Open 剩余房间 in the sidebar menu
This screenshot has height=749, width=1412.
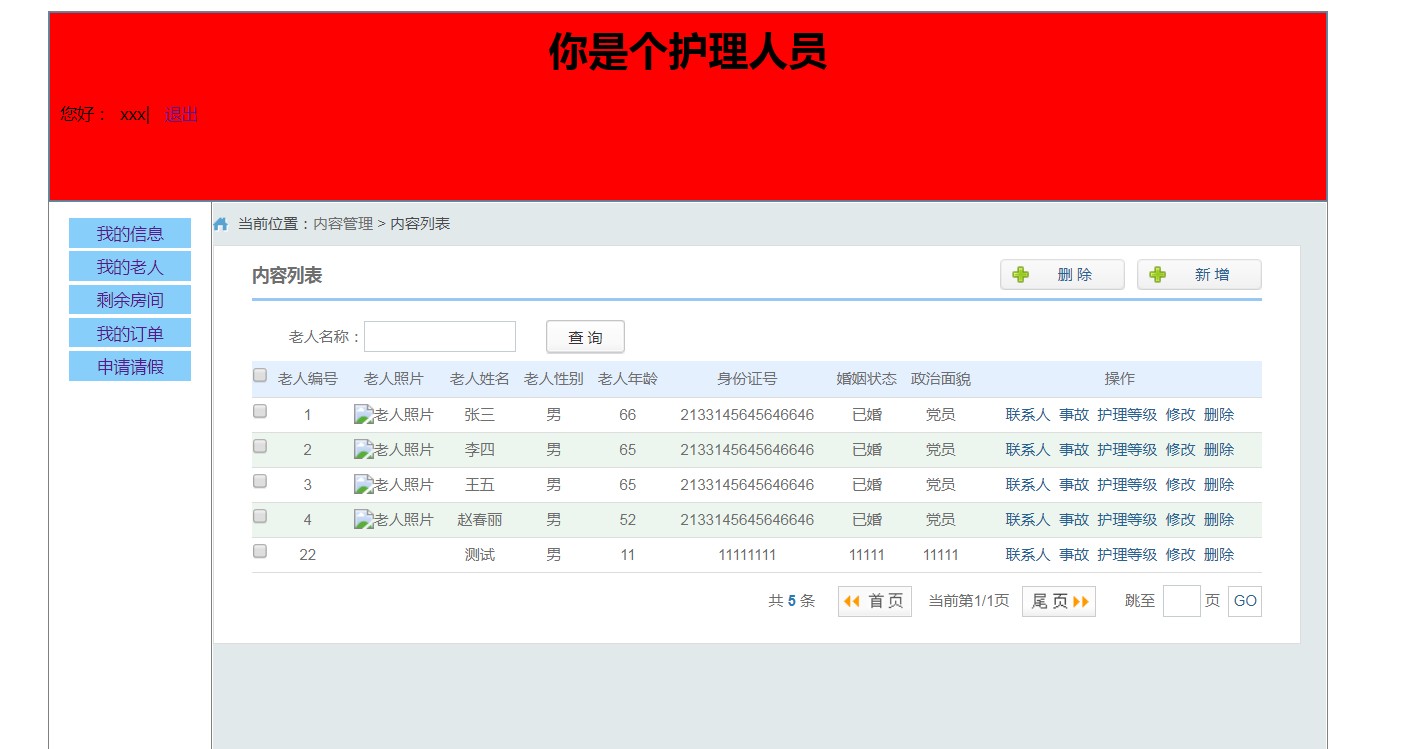pos(130,300)
